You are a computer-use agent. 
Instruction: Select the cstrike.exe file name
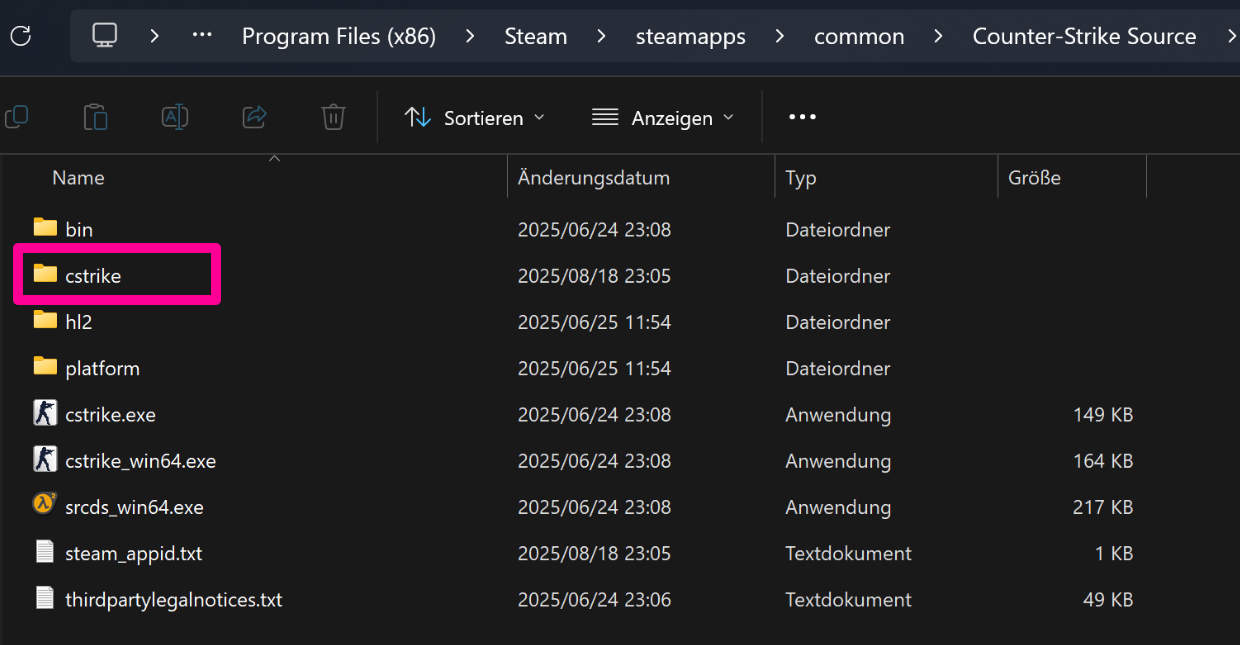[x=110, y=414]
